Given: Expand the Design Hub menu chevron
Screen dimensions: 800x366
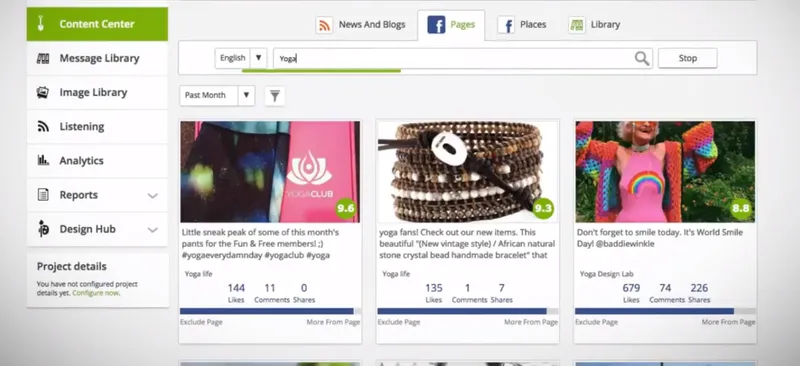Looking at the screenshot, I should click(x=153, y=230).
